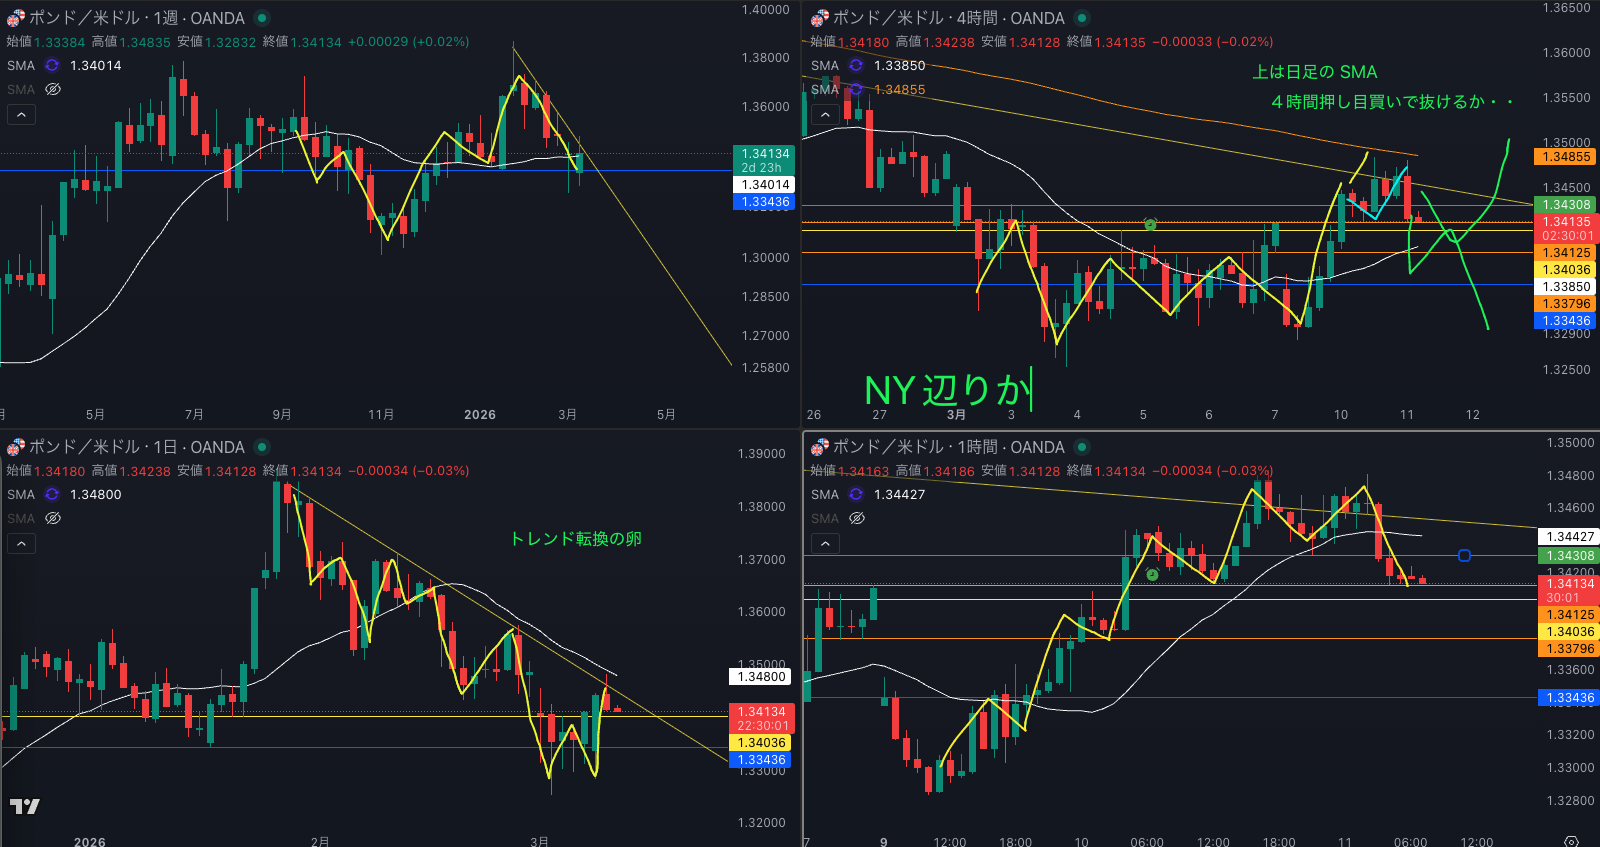Viewport: 1600px width, 847px height.
Task: Unhide the second SMA on 1-hour chart
Action: (857, 519)
